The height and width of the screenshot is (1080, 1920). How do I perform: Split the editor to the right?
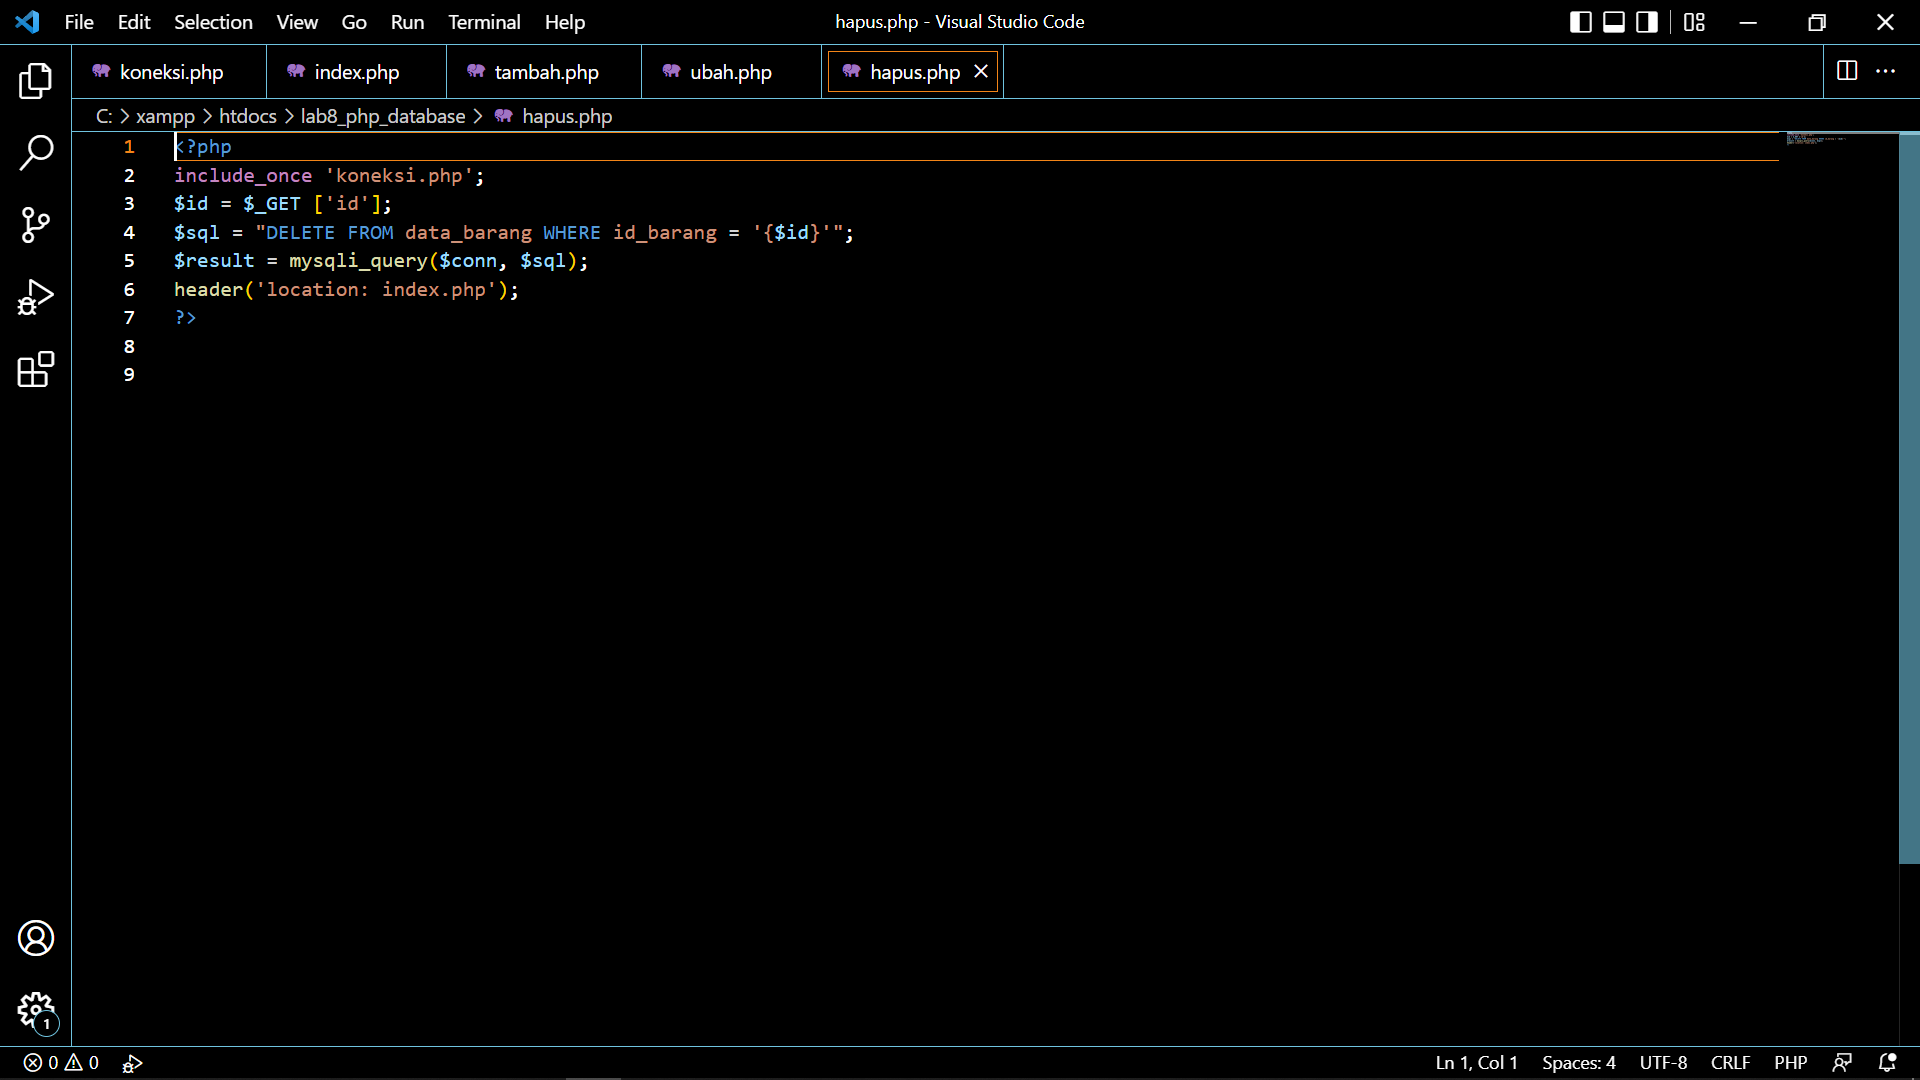pos(1846,71)
